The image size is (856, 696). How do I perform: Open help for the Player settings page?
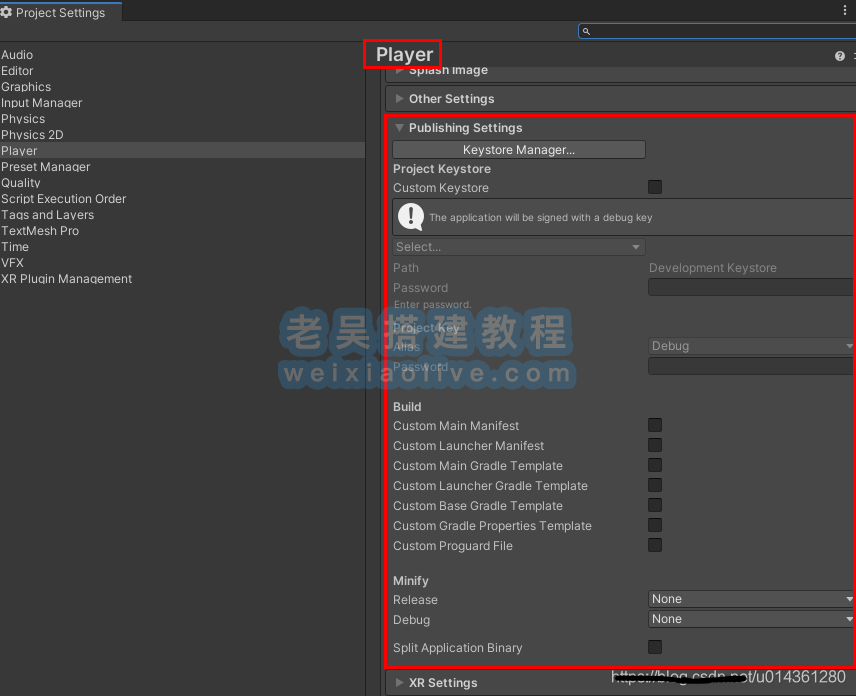pyautogui.click(x=838, y=55)
